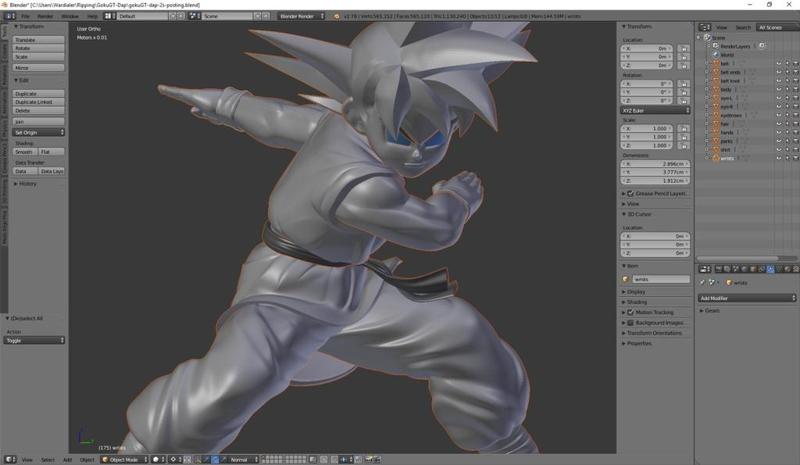Open the Object Mode dropdown
800x465 pixels.
tap(124, 459)
